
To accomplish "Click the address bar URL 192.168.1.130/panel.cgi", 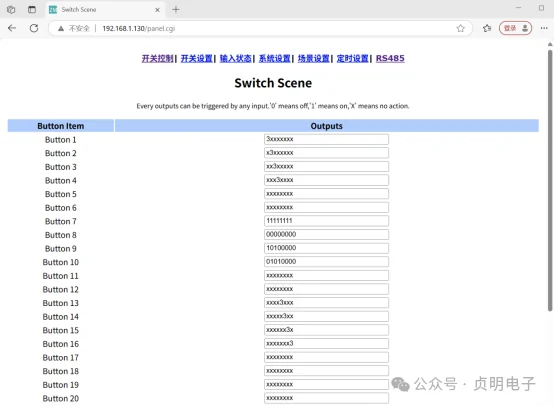I will pos(138,29).
